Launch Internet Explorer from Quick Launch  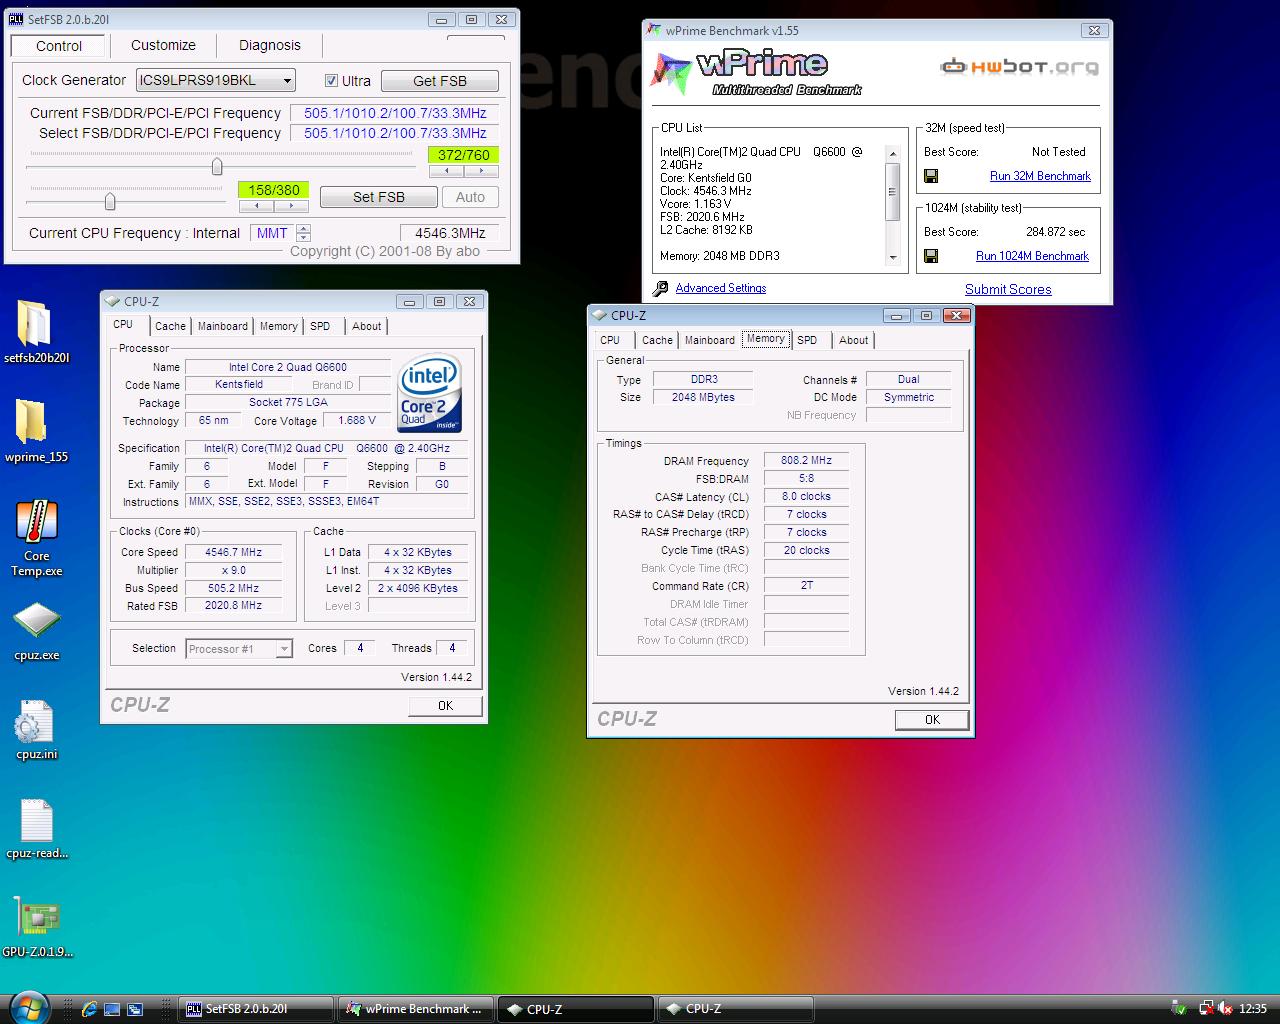(x=89, y=1009)
